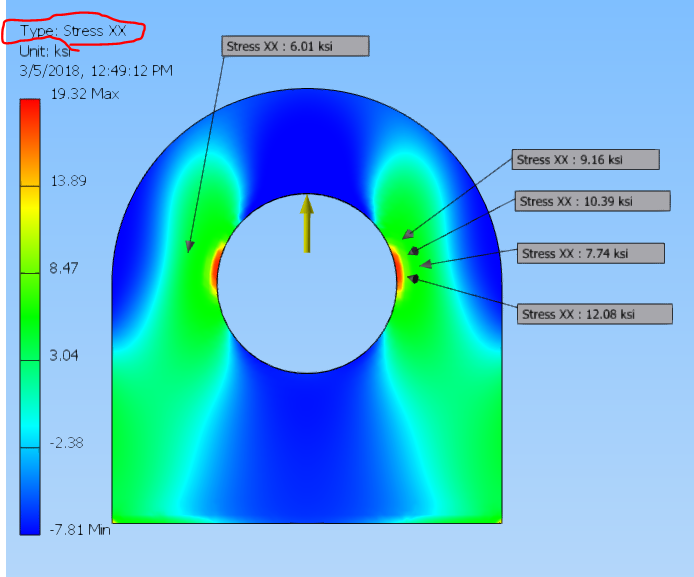Select the Stress XX 12.08 ksi probe label
Image resolution: width=694 pixels, height=577 pixels.
(x=594, y=314)
